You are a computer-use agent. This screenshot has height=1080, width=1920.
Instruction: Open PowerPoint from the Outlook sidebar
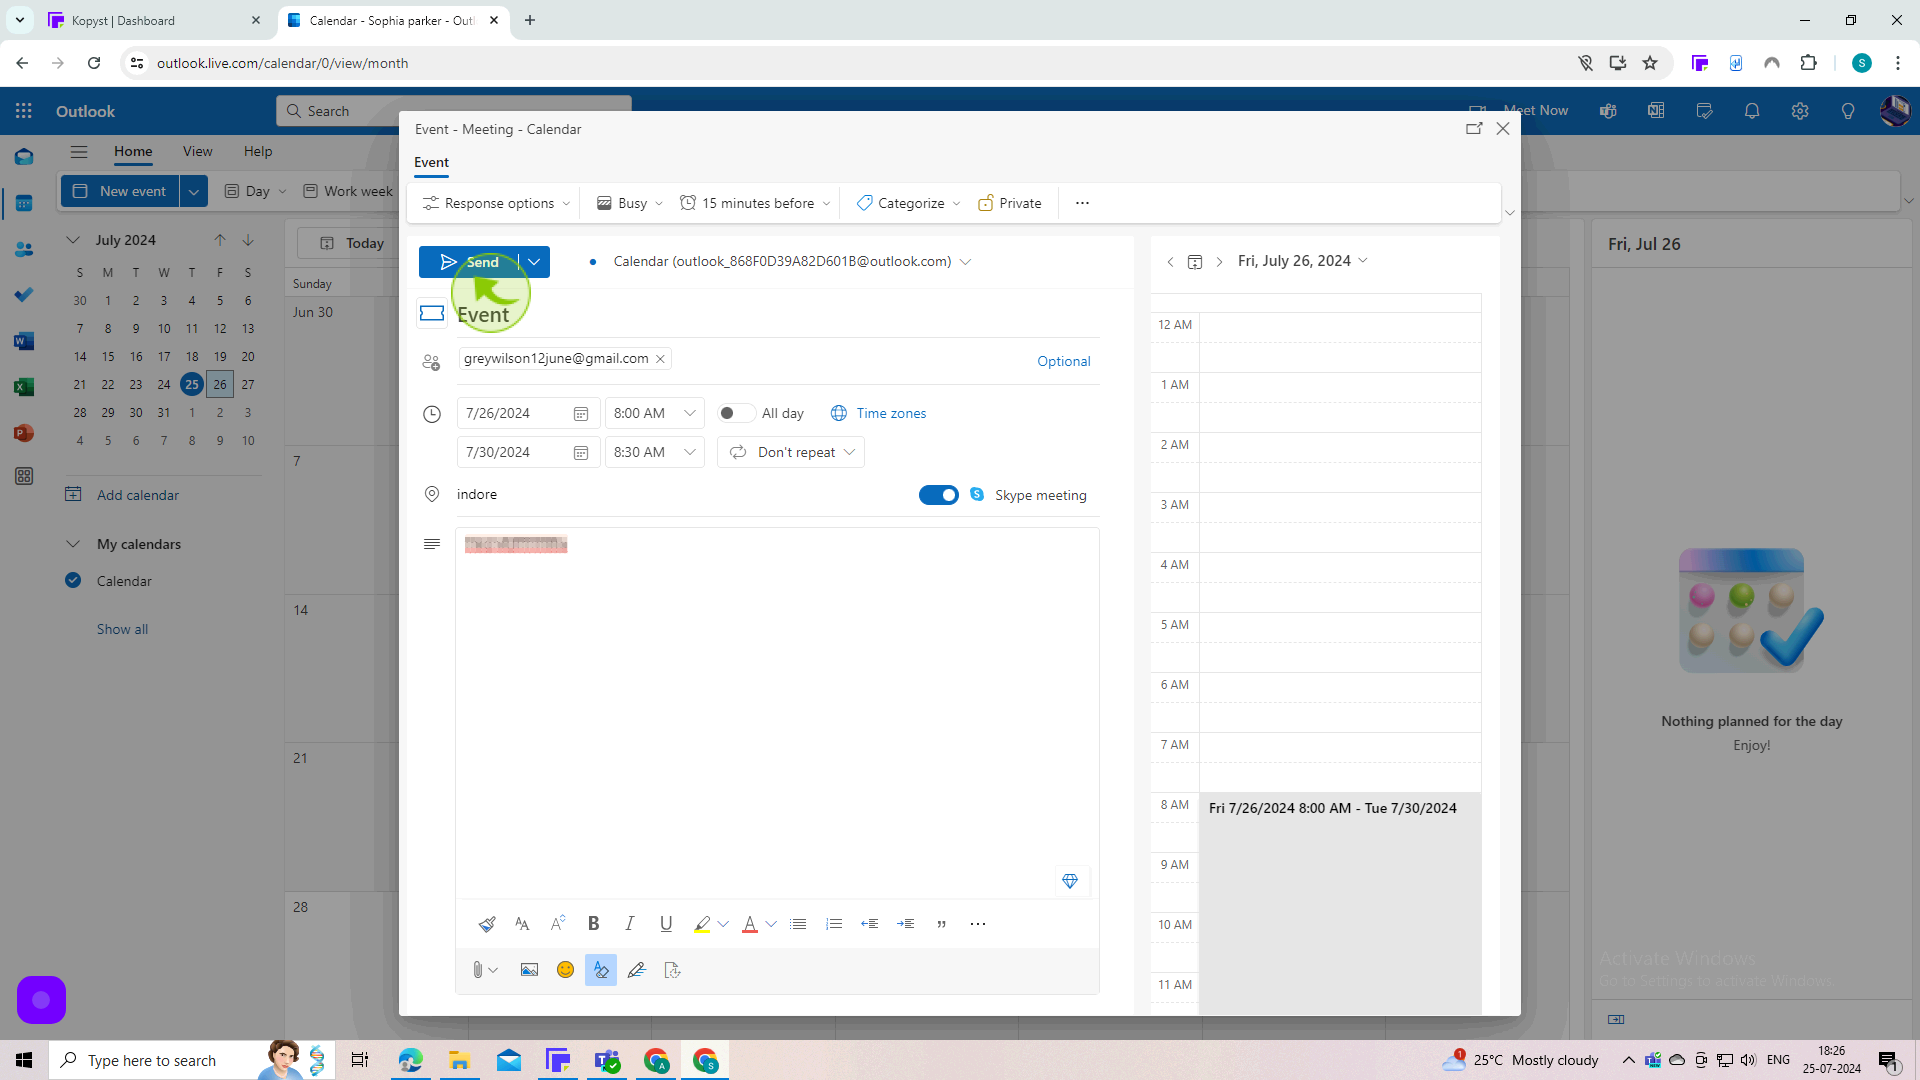(24, 433)
